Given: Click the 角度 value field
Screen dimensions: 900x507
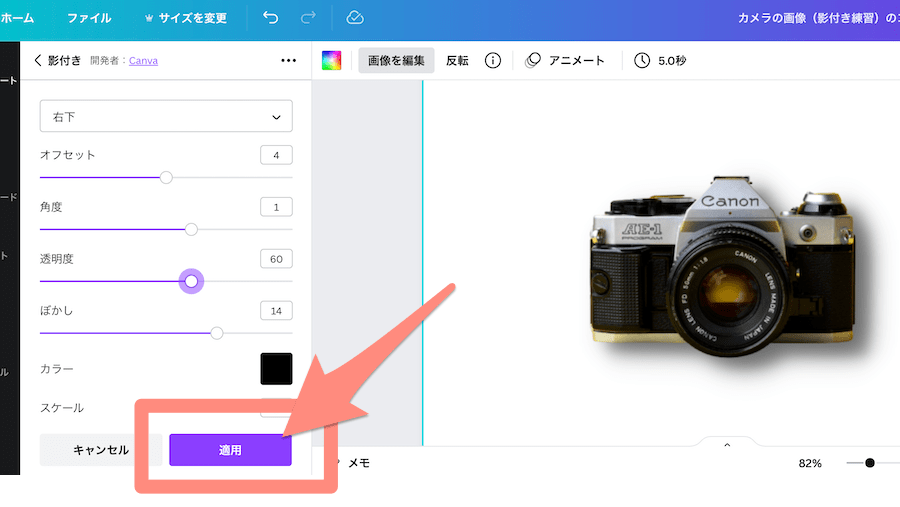Looking at the screenshot, I should 276,207.
